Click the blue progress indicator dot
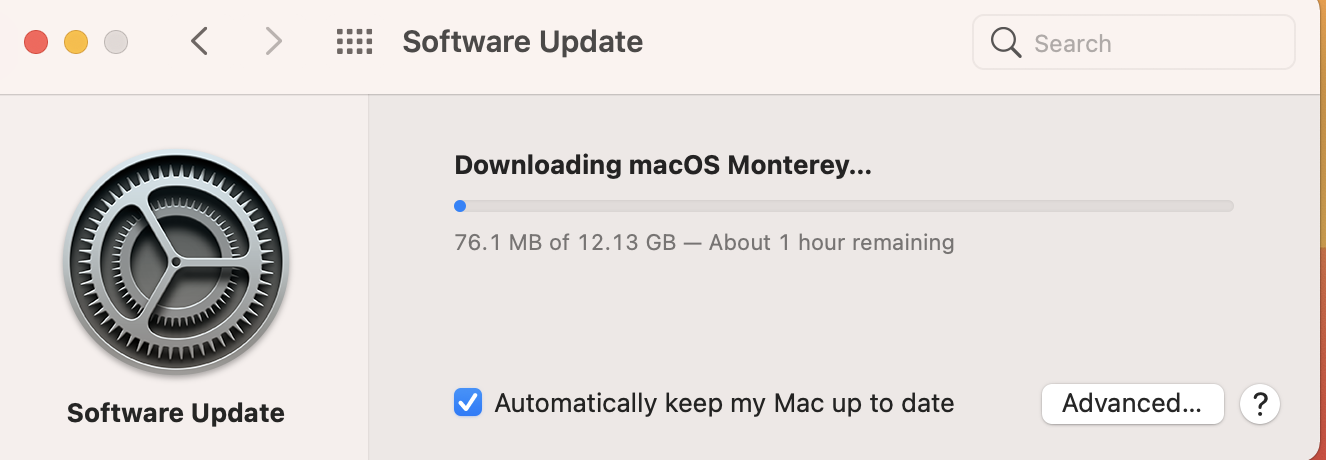 click(460, 206)
